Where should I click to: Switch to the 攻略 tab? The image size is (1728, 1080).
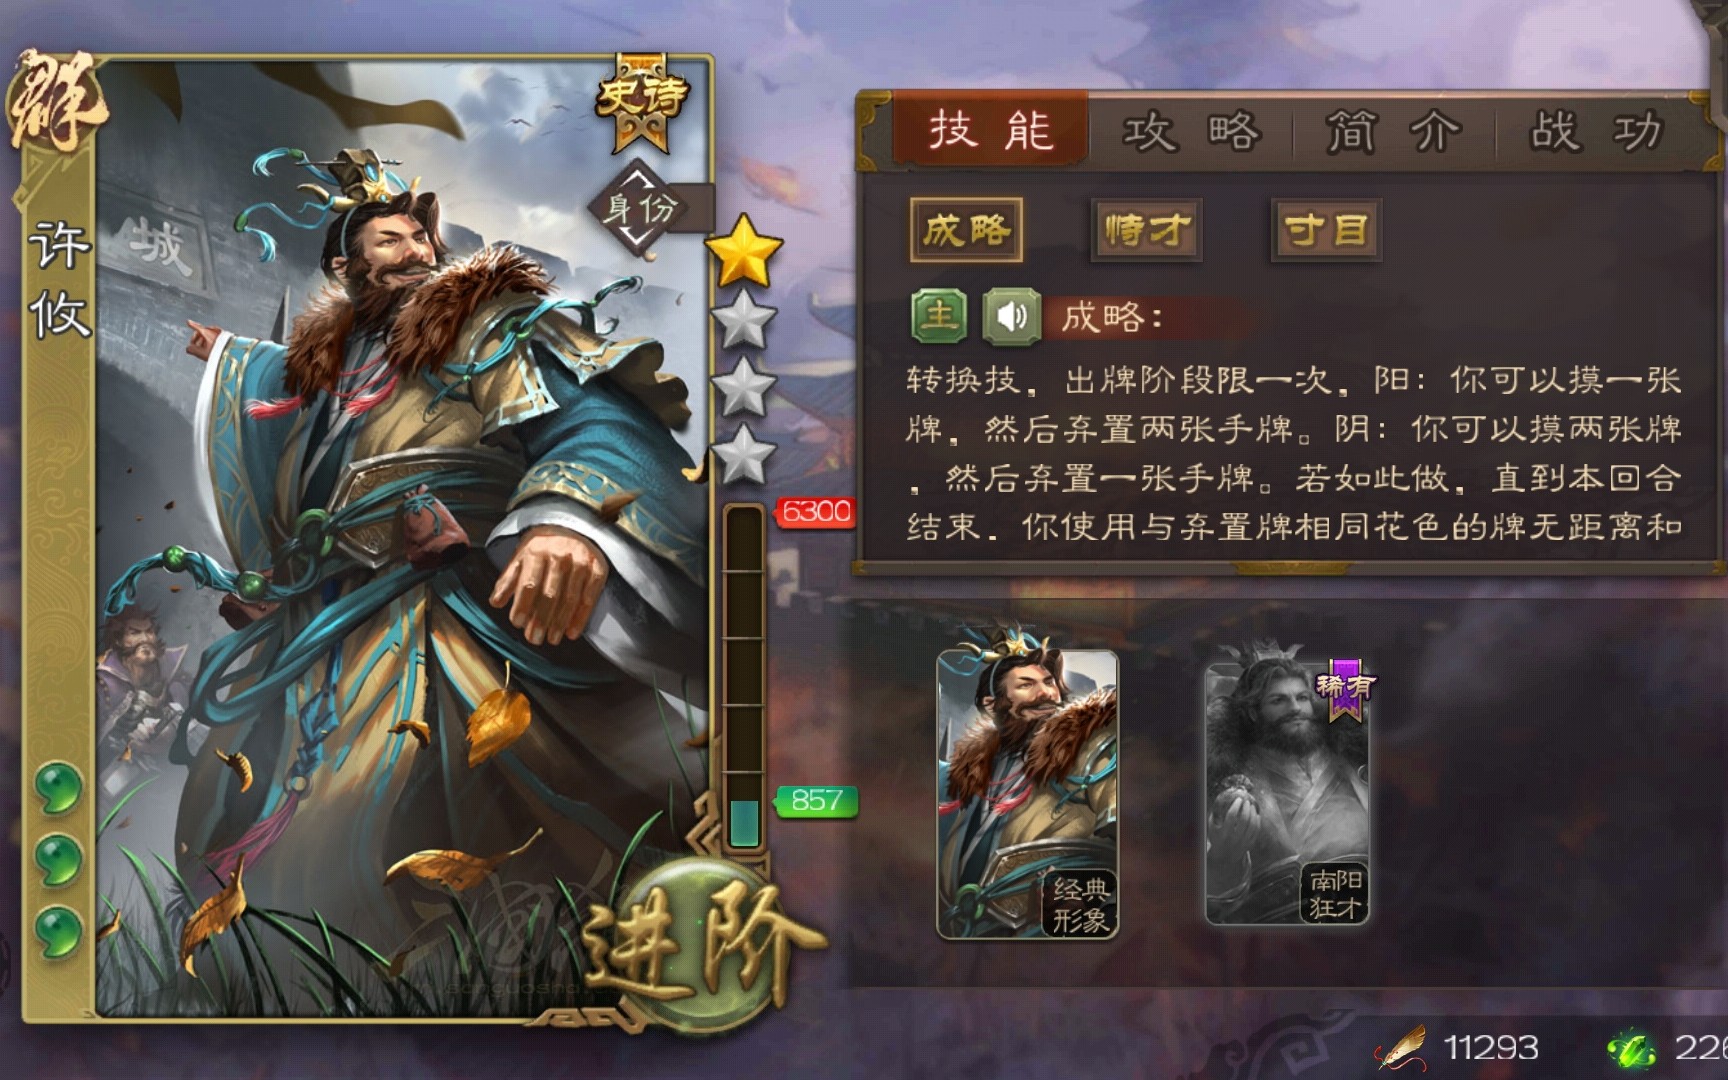pyautogui.click(x=1190, y=131)
